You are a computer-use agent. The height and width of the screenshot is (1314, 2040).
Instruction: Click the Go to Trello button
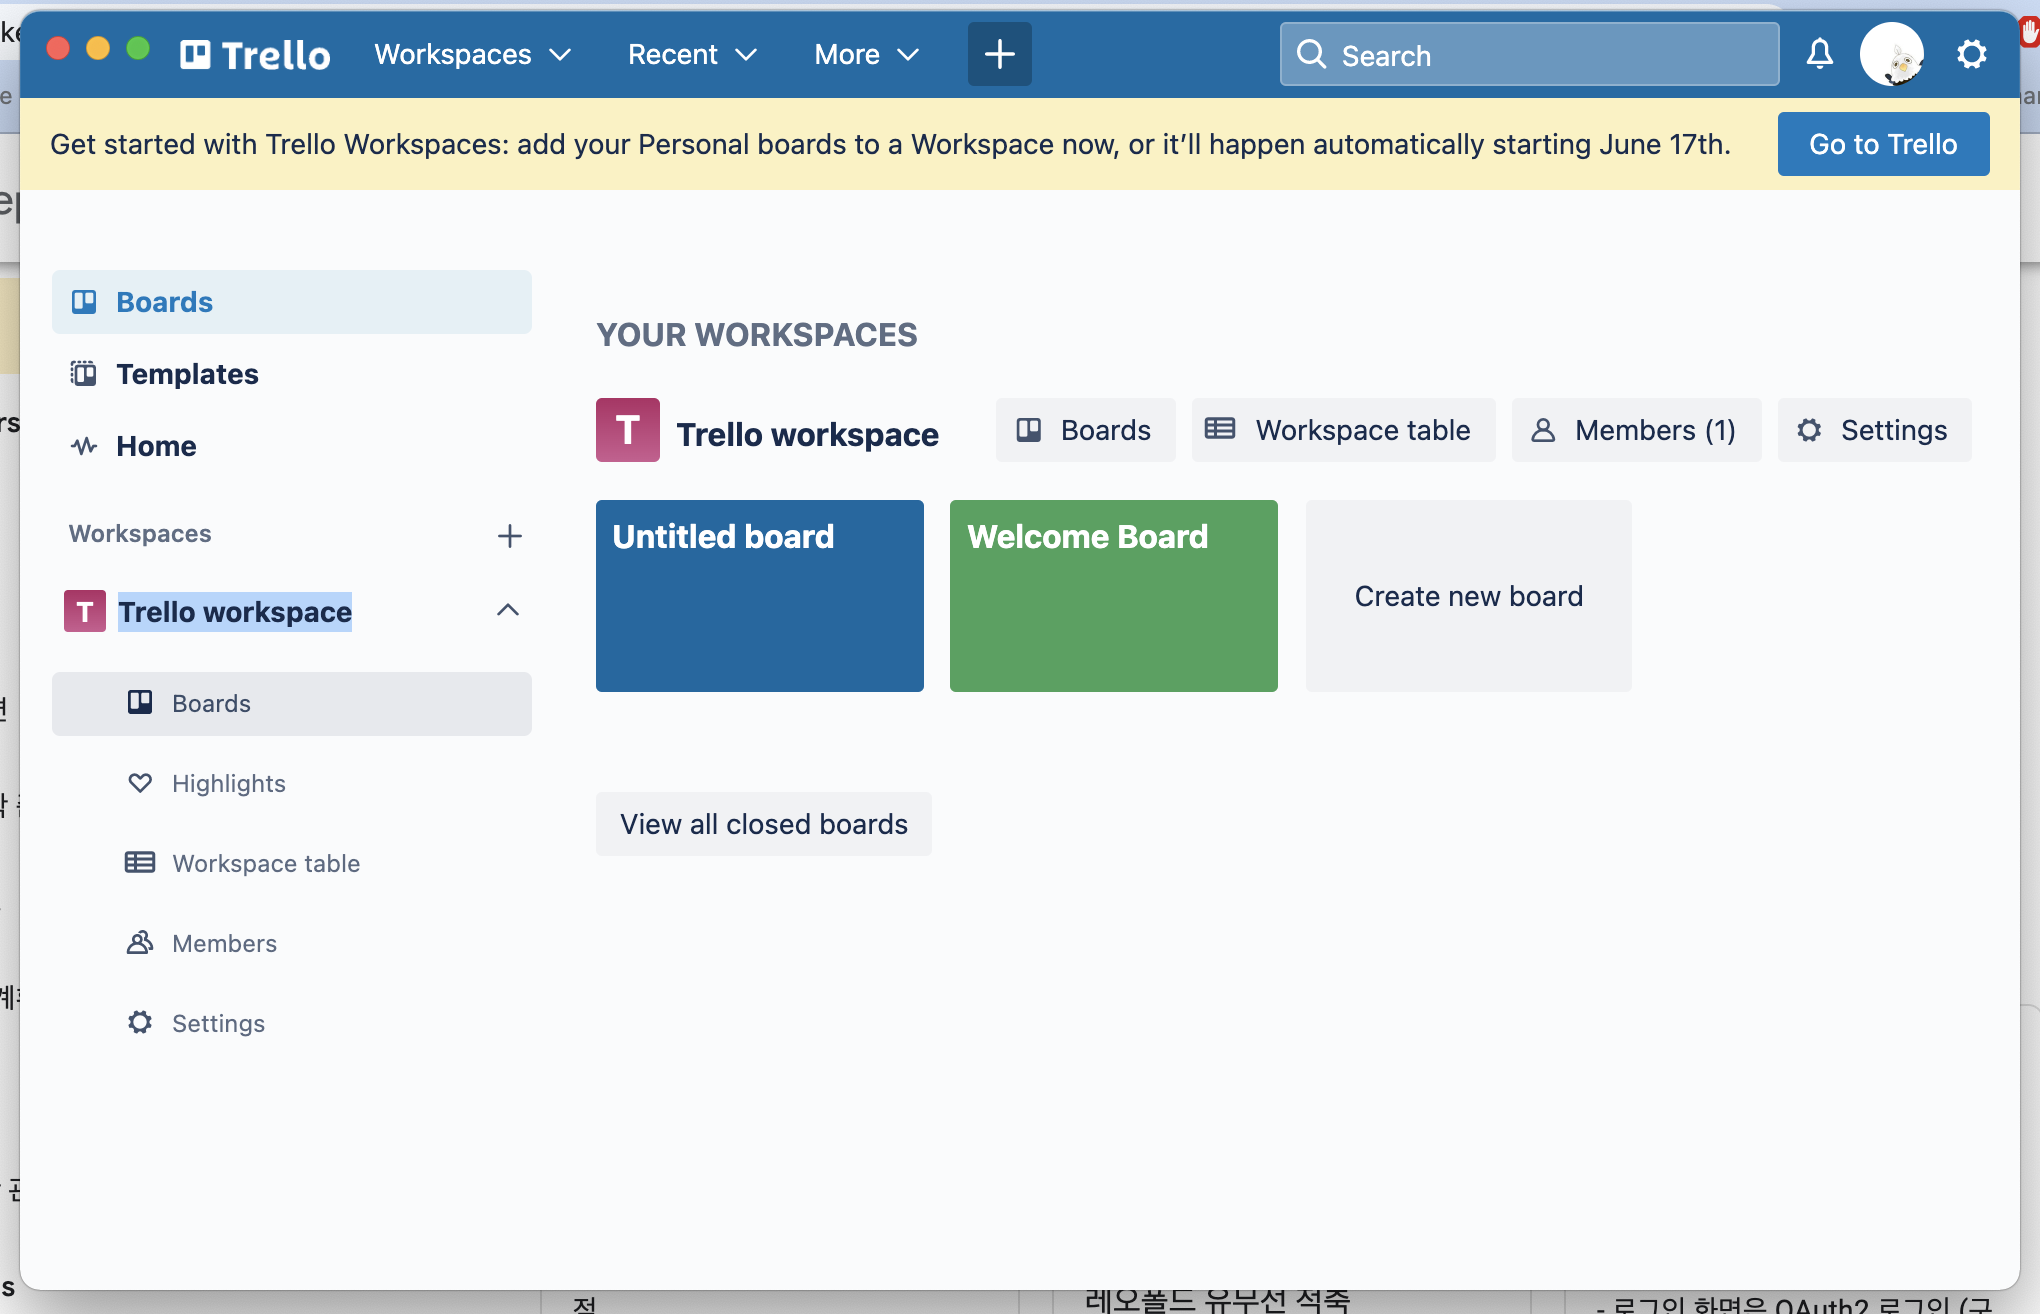click(1882, 144)
